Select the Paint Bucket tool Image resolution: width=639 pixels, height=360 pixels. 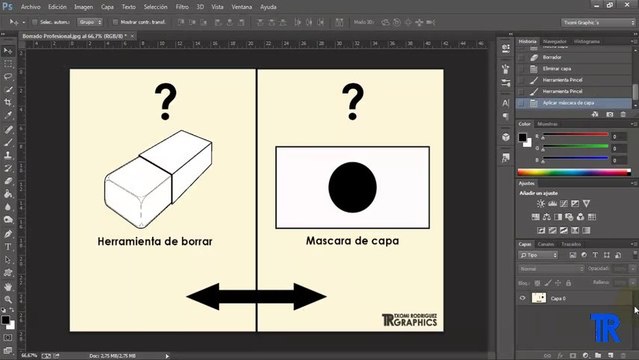(x=8, y=194)
